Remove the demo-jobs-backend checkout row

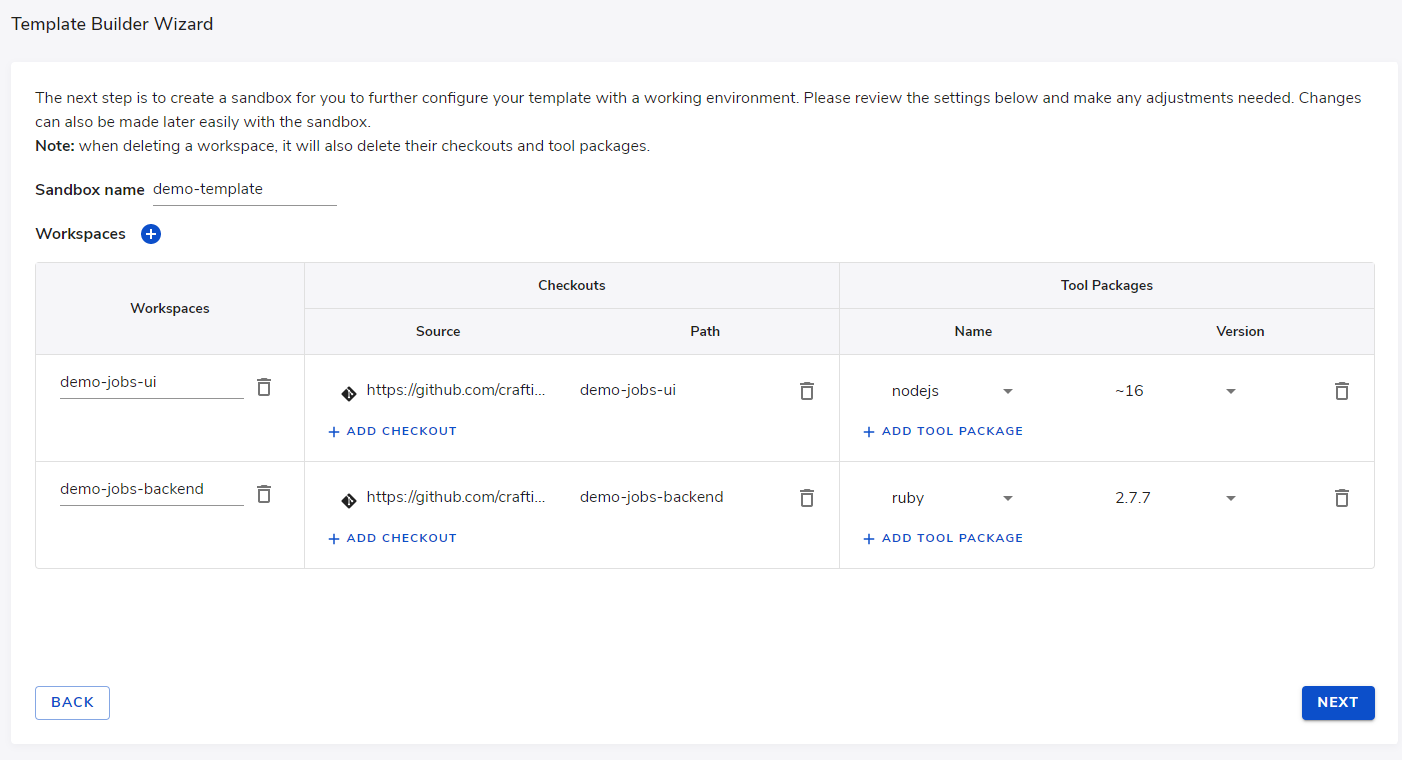click(x=807, y=498)
